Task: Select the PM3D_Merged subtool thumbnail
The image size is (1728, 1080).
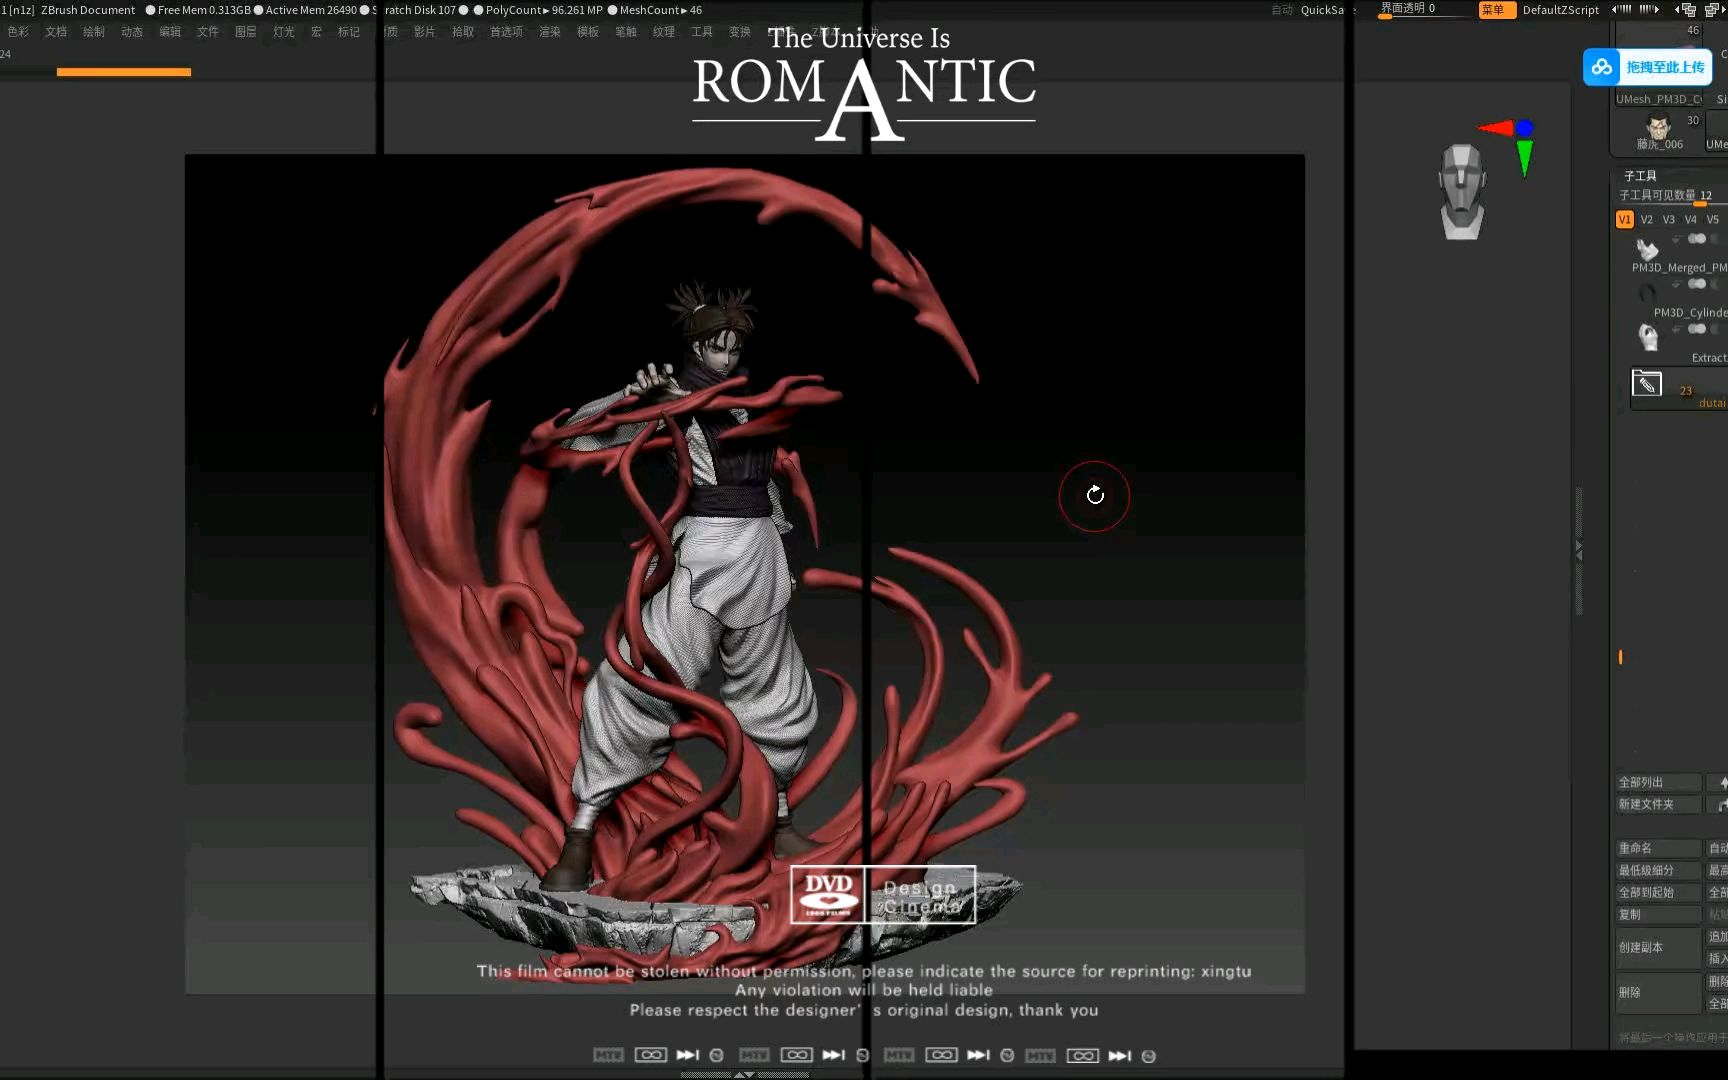Action: tap(1647, 248)
